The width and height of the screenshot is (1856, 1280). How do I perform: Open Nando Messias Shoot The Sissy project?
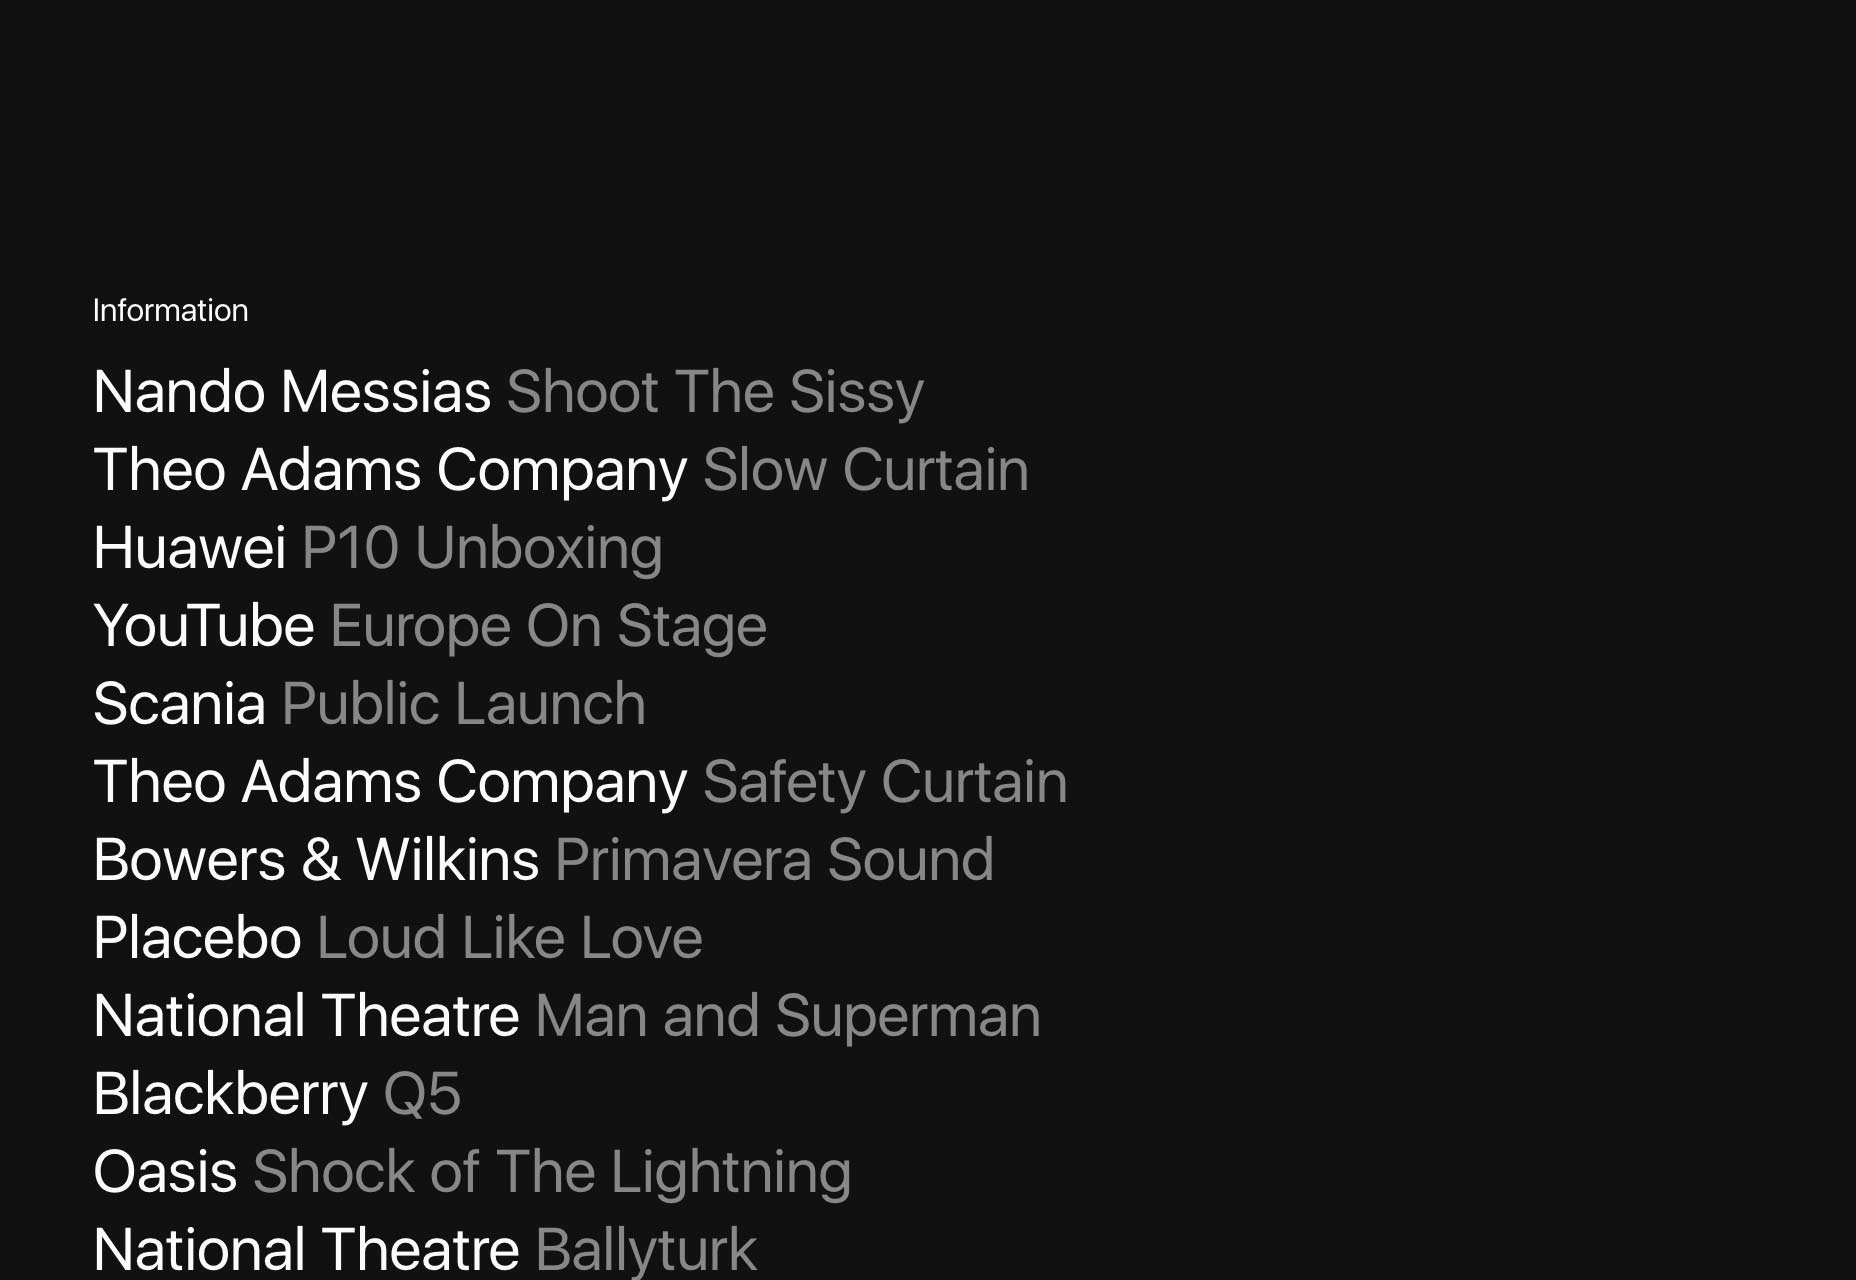[508, 392]
